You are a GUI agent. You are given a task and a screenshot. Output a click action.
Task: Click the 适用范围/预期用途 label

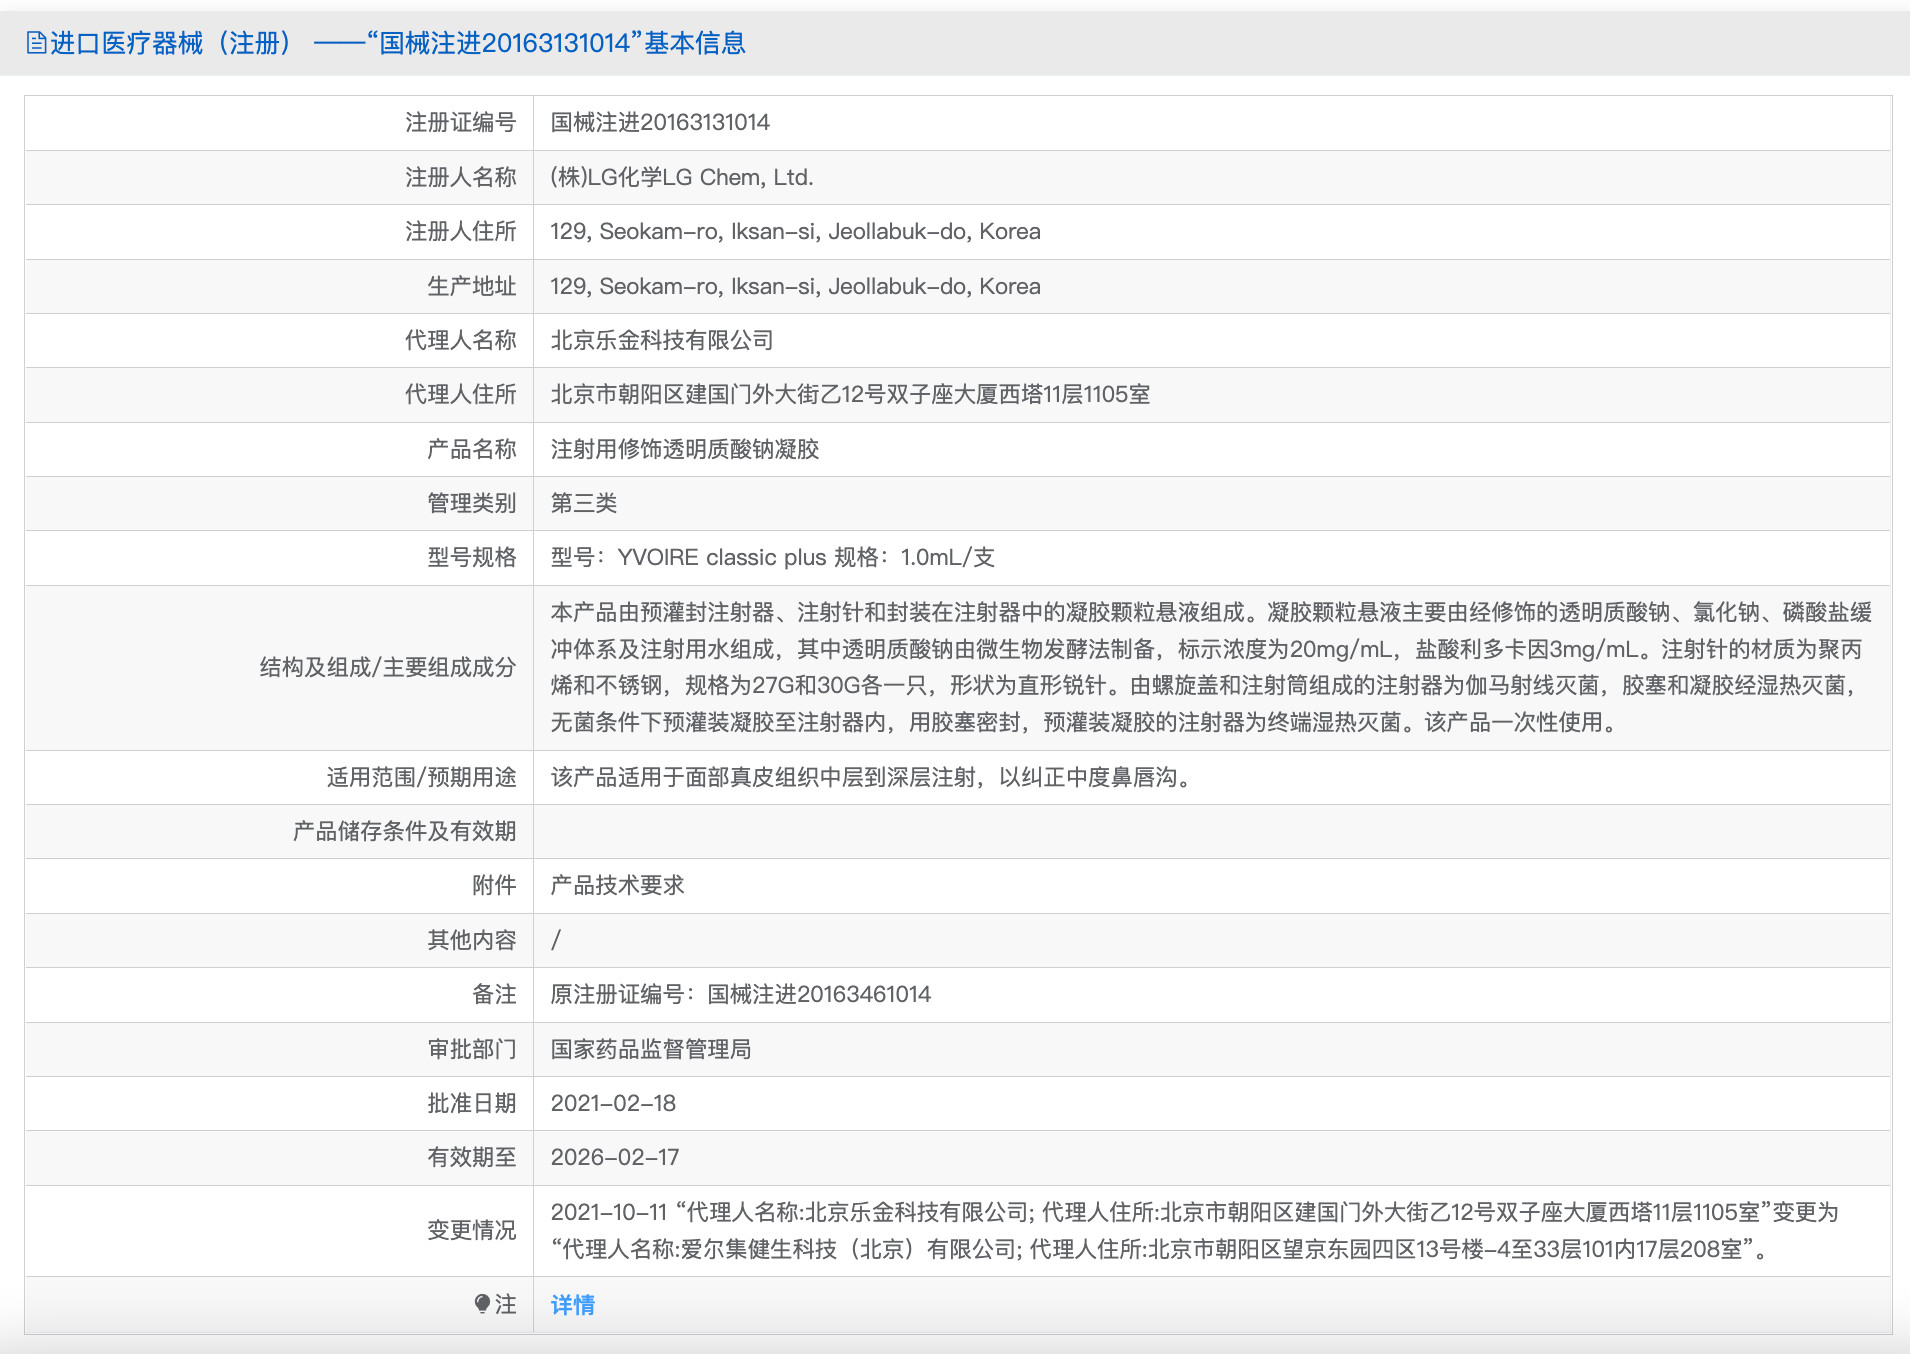pyautogui.click(x=422, y=777)
